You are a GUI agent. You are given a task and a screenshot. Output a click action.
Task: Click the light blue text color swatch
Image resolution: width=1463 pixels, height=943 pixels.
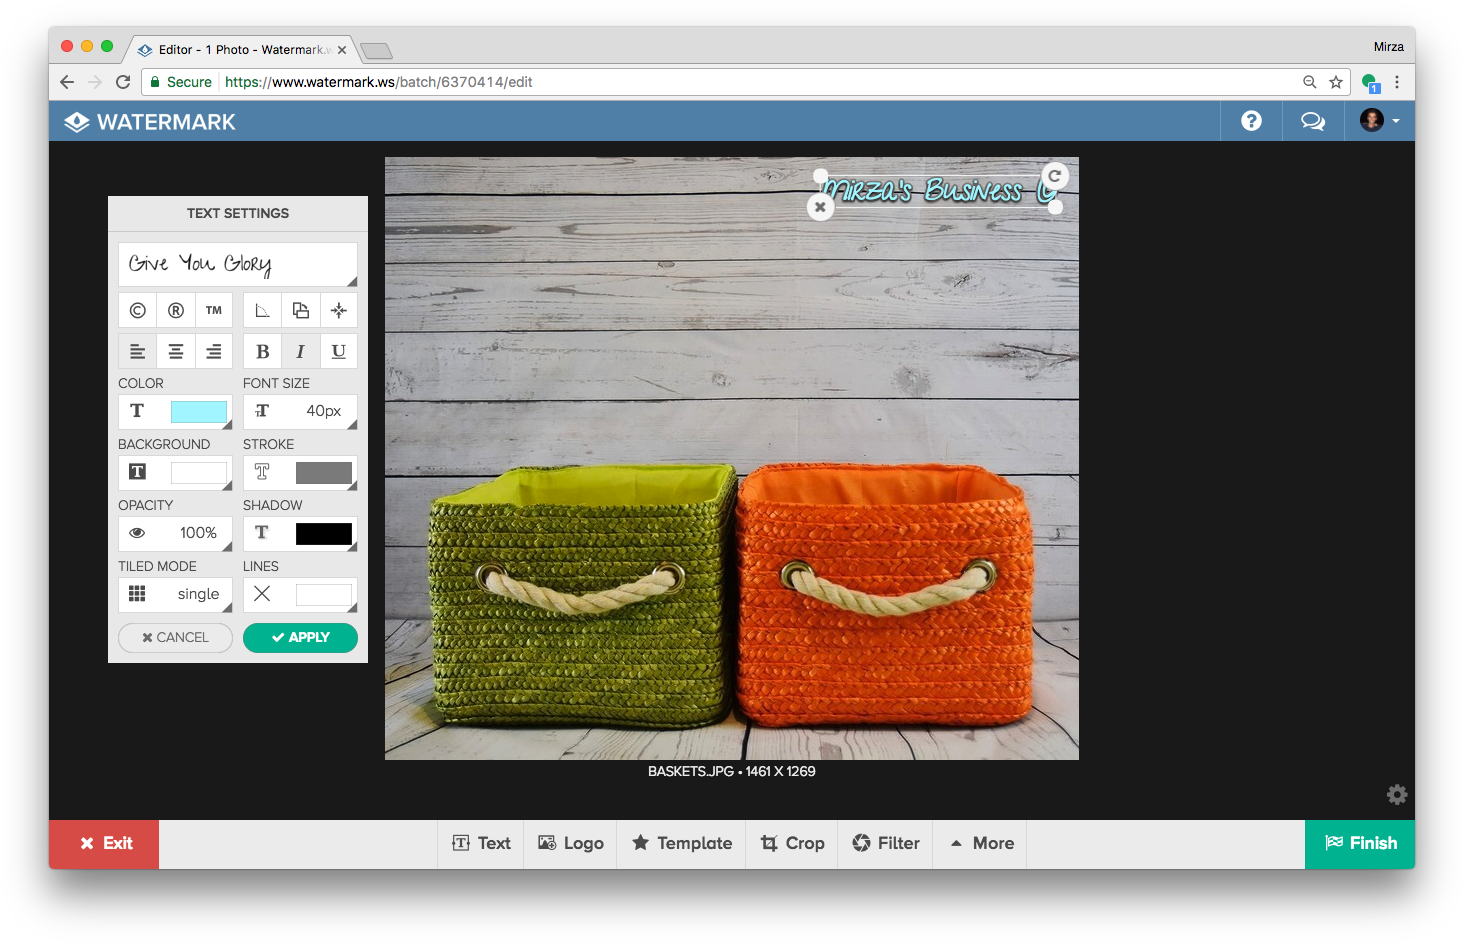tap(198, 411)
